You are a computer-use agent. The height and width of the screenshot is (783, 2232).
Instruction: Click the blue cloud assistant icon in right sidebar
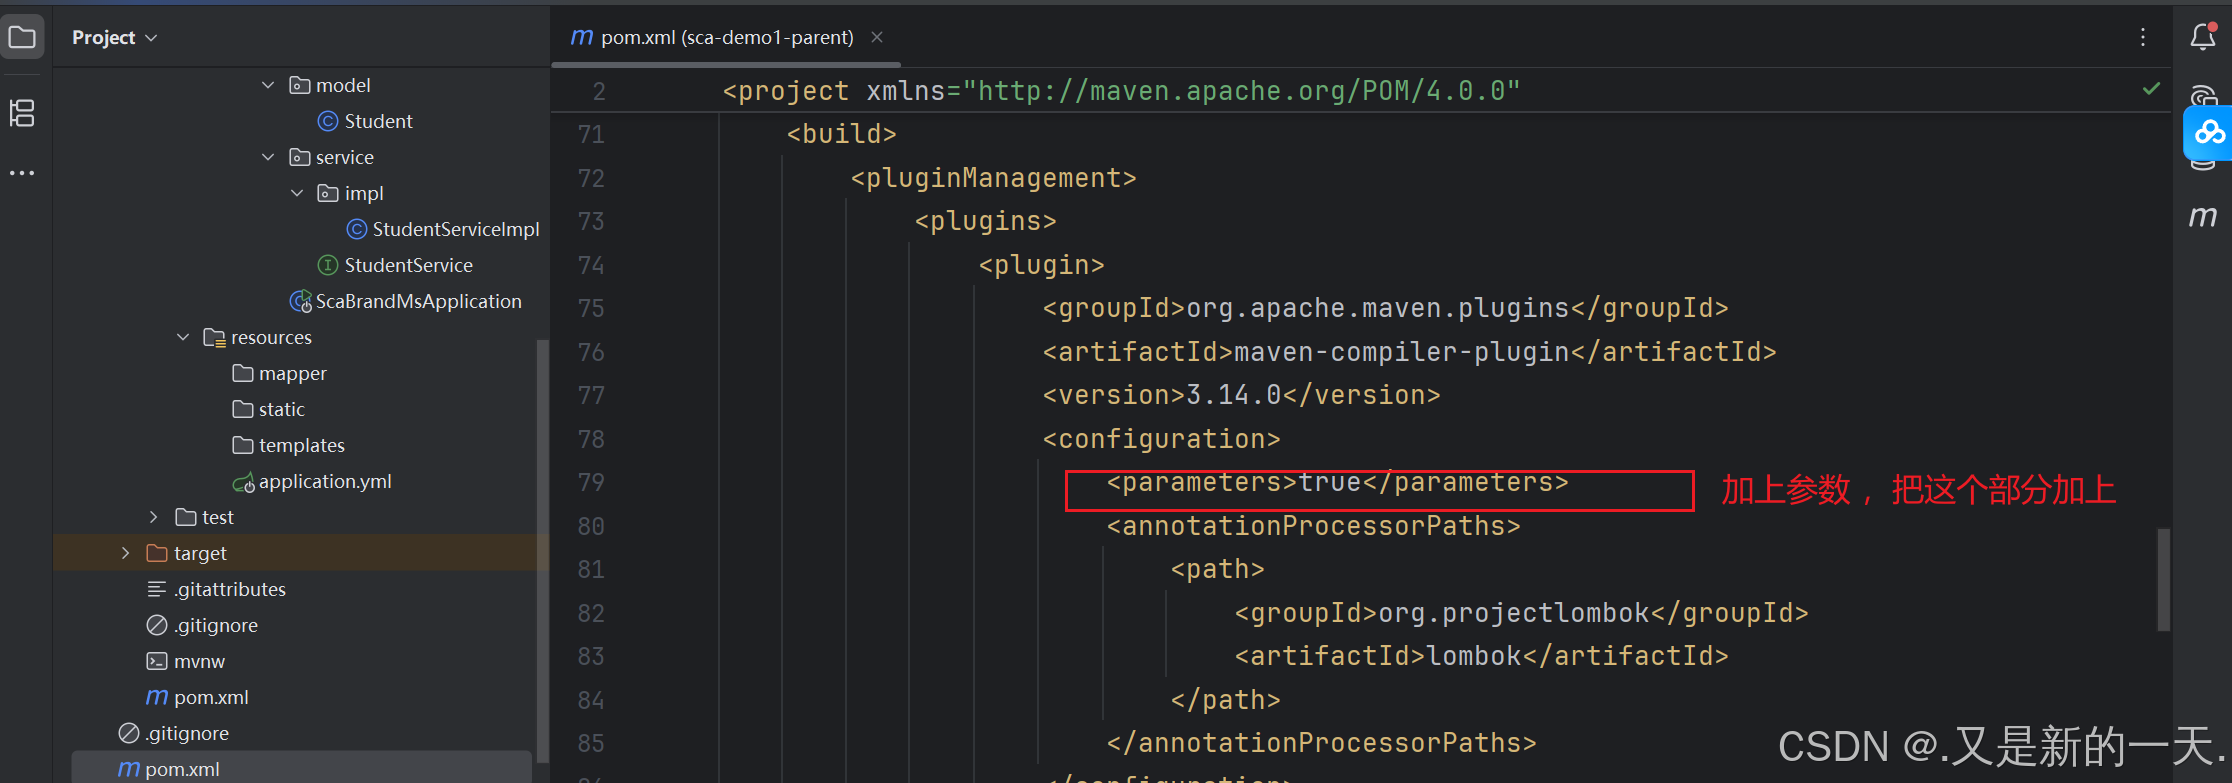tap(2209, 133)
